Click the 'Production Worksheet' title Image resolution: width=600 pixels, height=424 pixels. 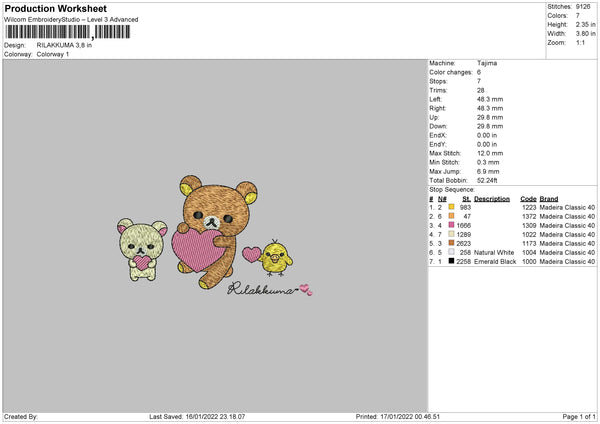[55, 8]
